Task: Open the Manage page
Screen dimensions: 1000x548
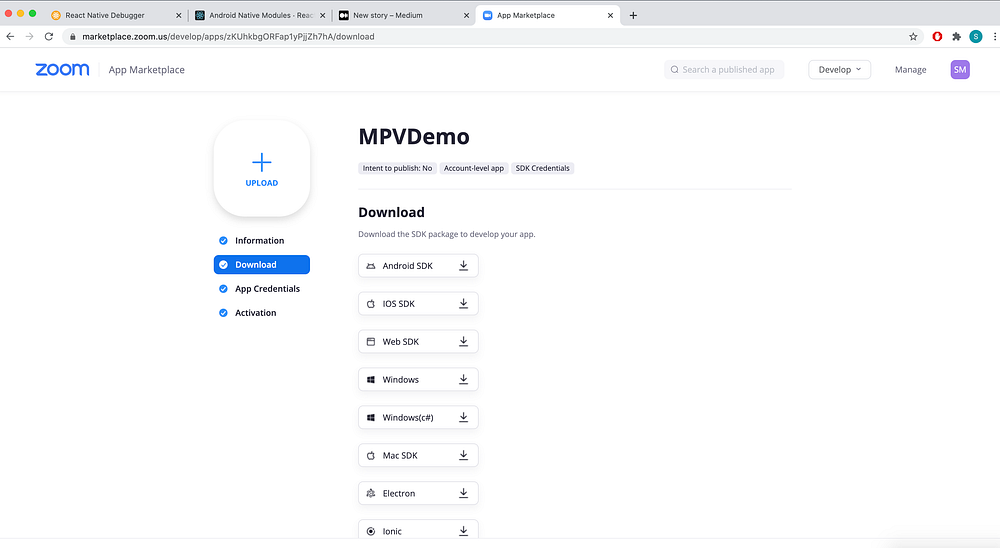Action: [x=910, y=70]
